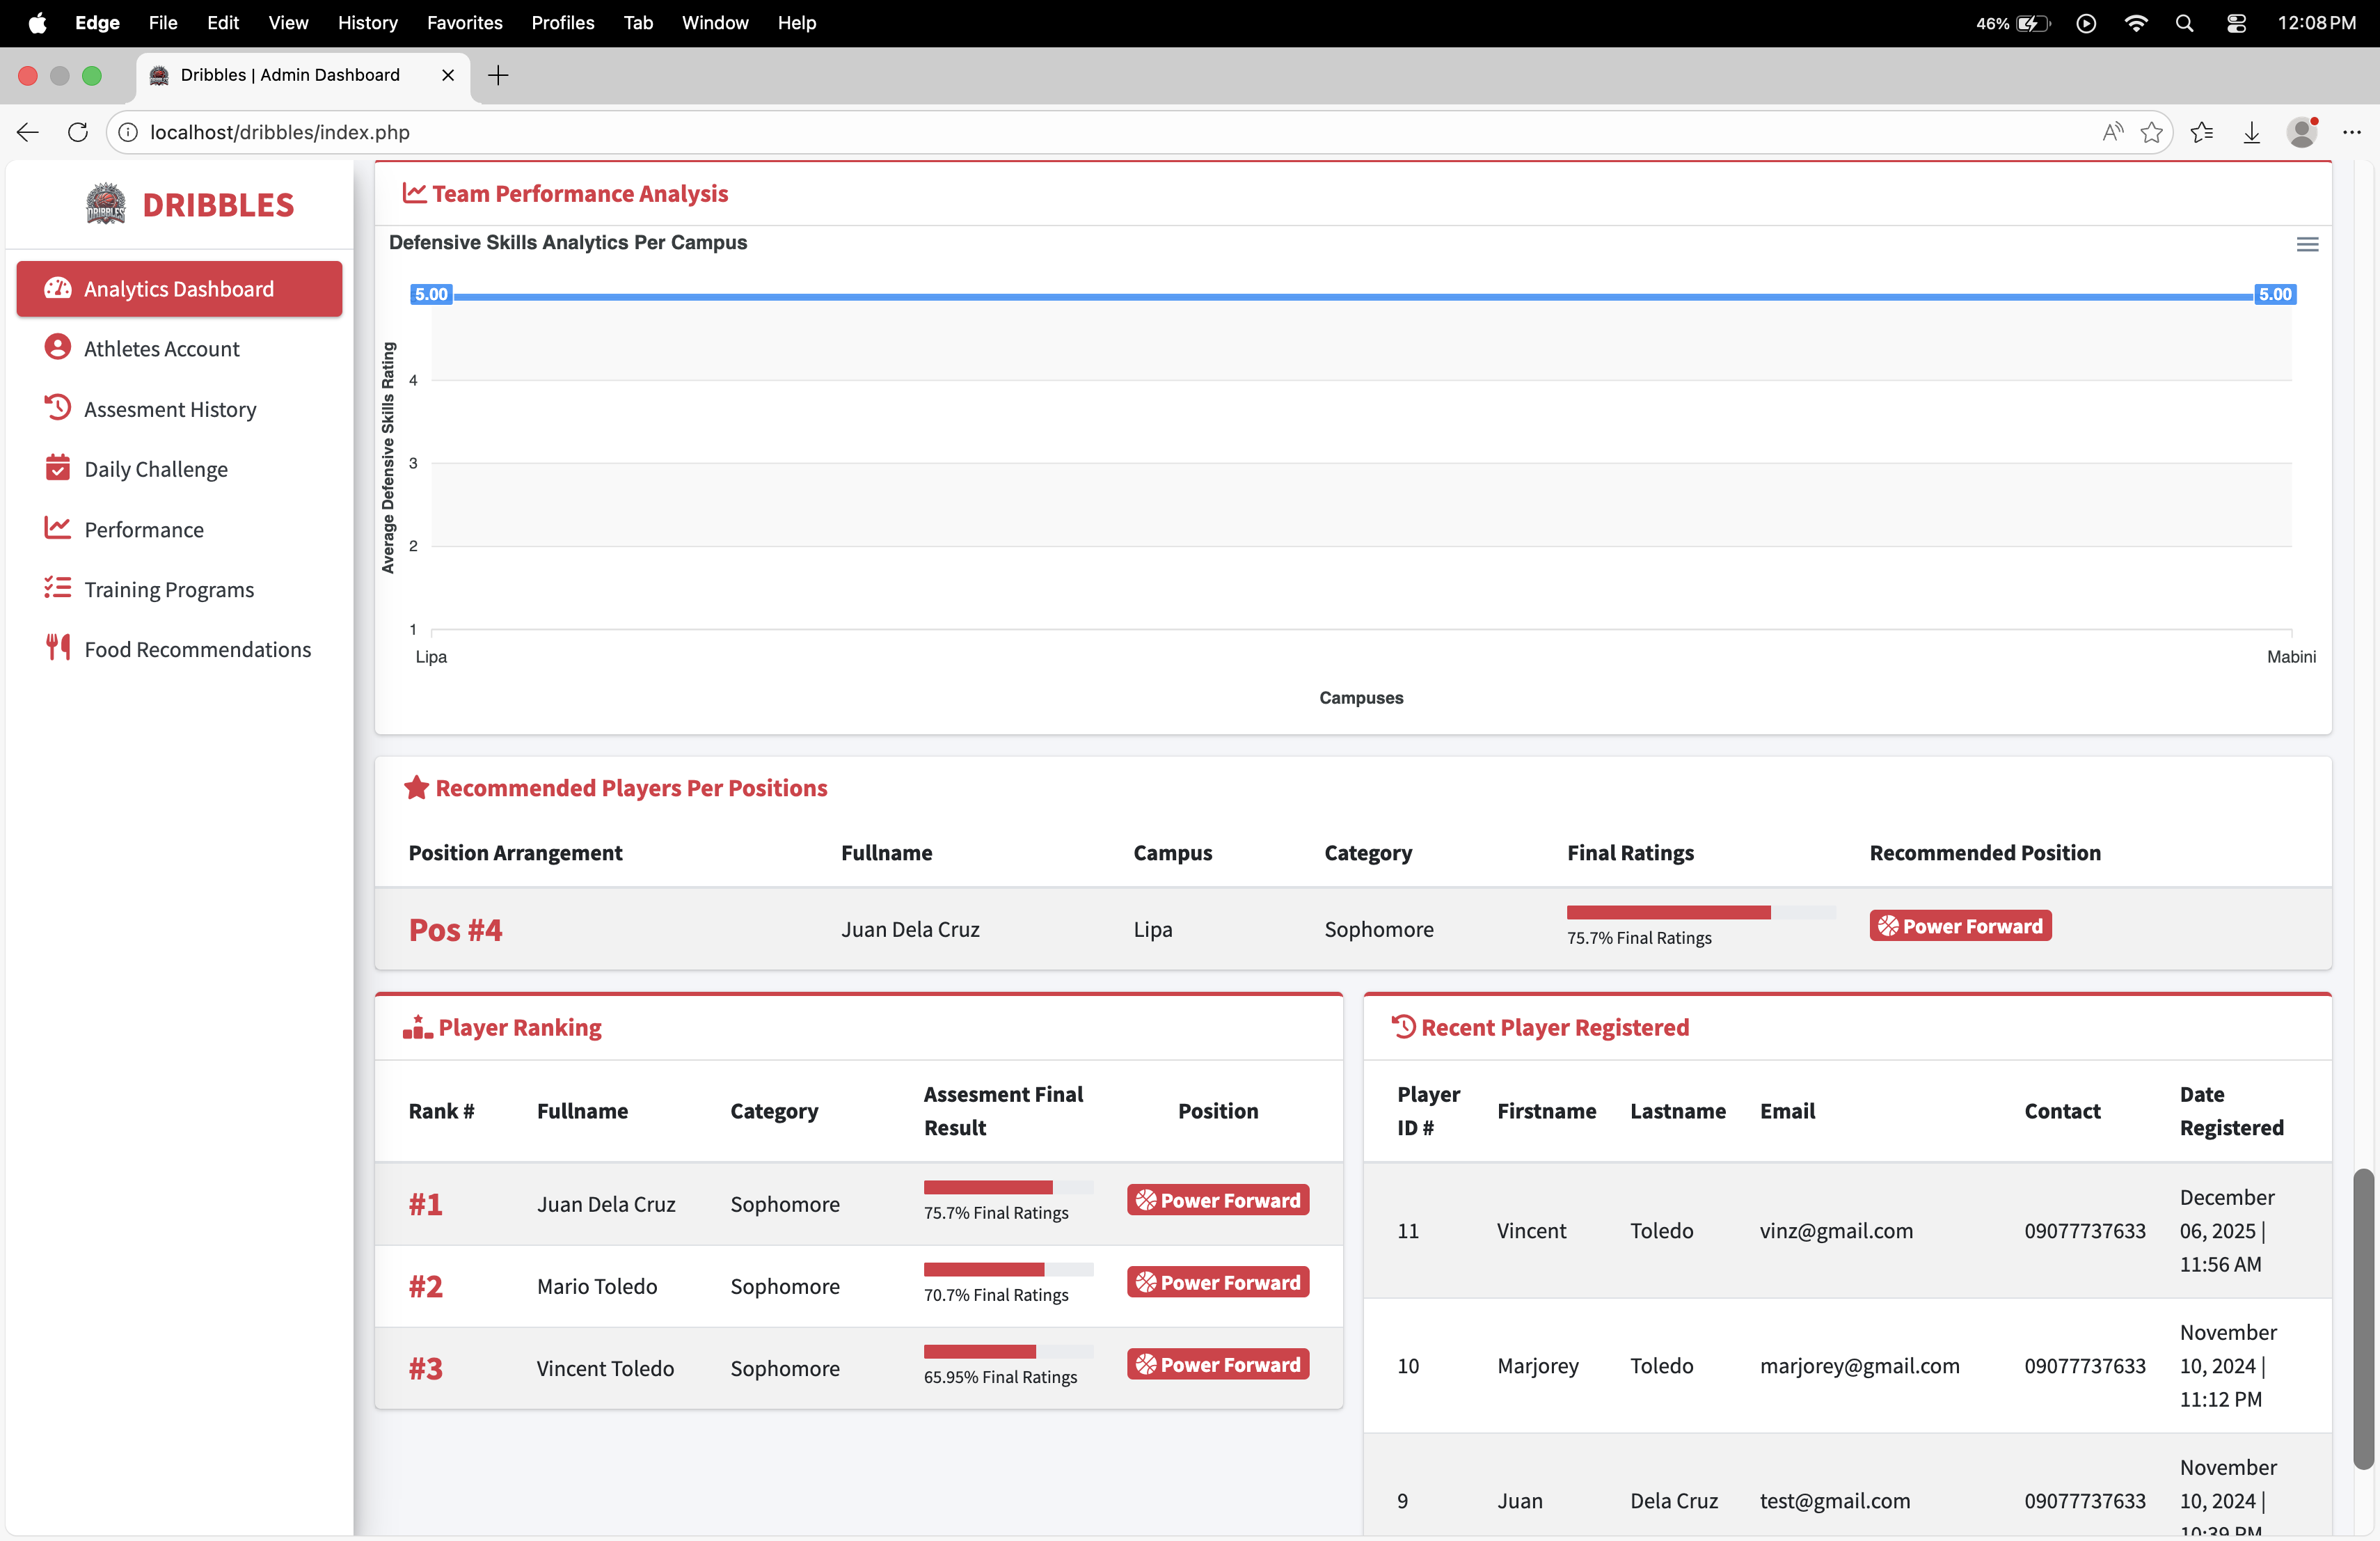Add page to favorites star icon
This screenshot has height=1541, width=2380.
2151,132
